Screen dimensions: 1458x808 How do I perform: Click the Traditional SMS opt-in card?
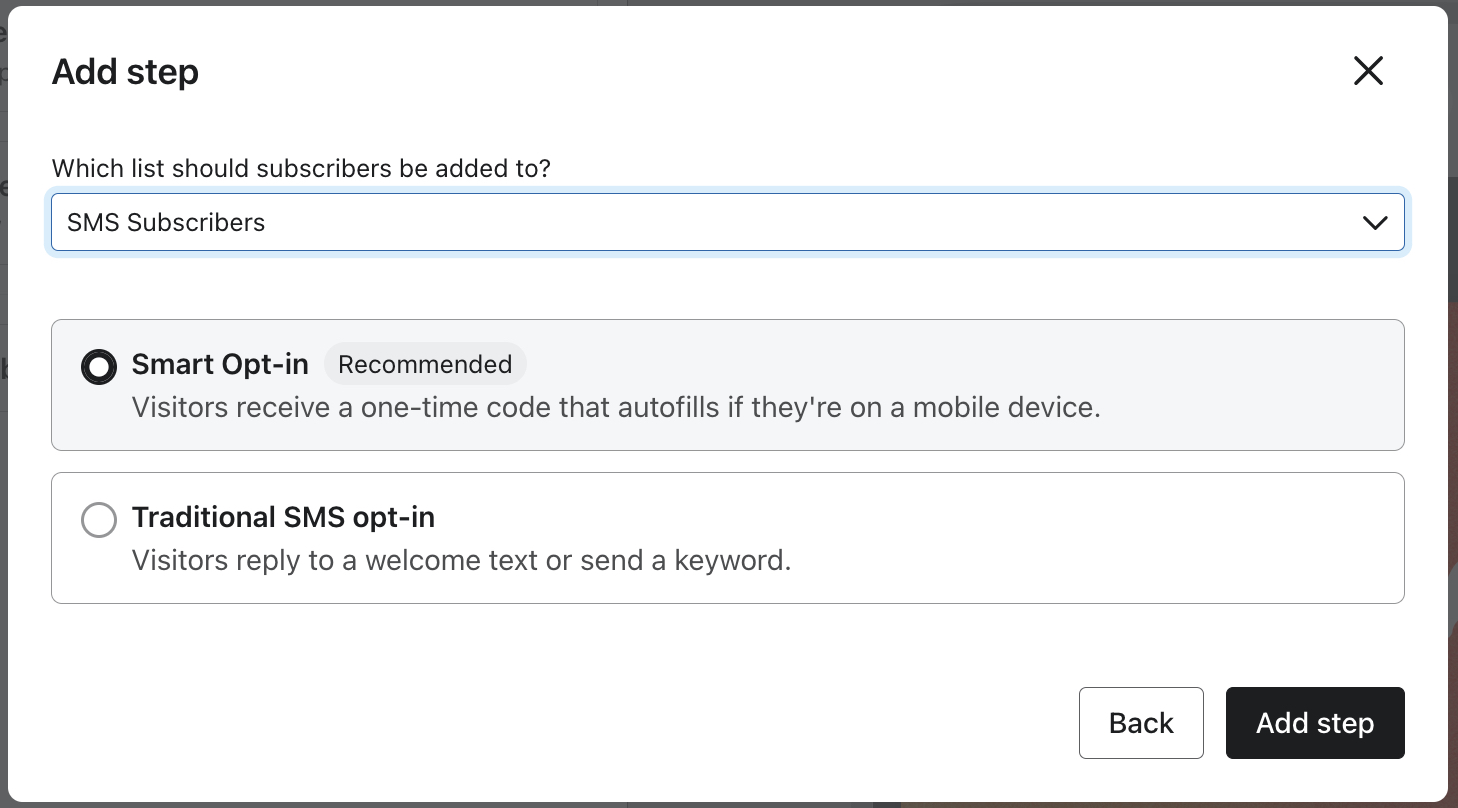coord(728,538)
